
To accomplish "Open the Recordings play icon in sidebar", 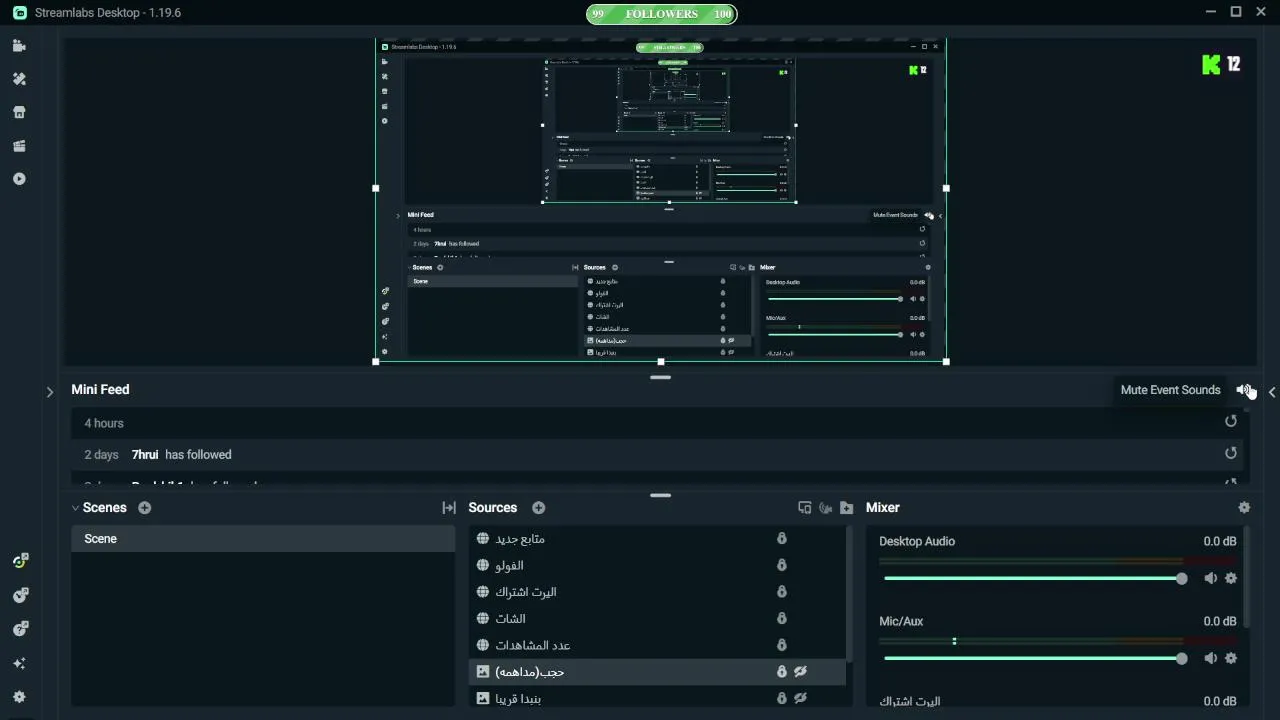I will 19,179.
